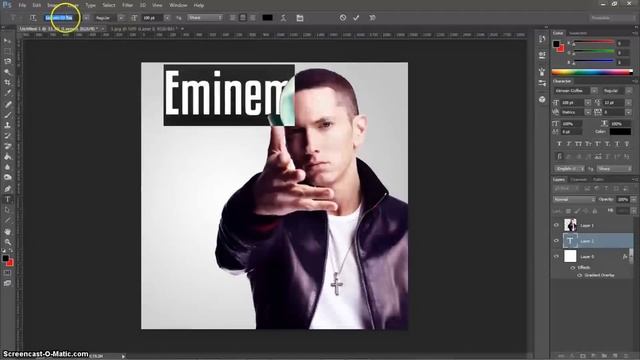
Task: Open kerning Metrics dropdown
Action: pyautogui.click(x=588, y=112)
